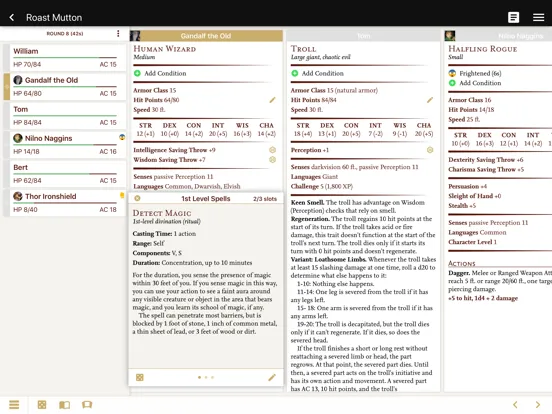
Task: Select Tom in the initiative list
Action: click(65, 116)
